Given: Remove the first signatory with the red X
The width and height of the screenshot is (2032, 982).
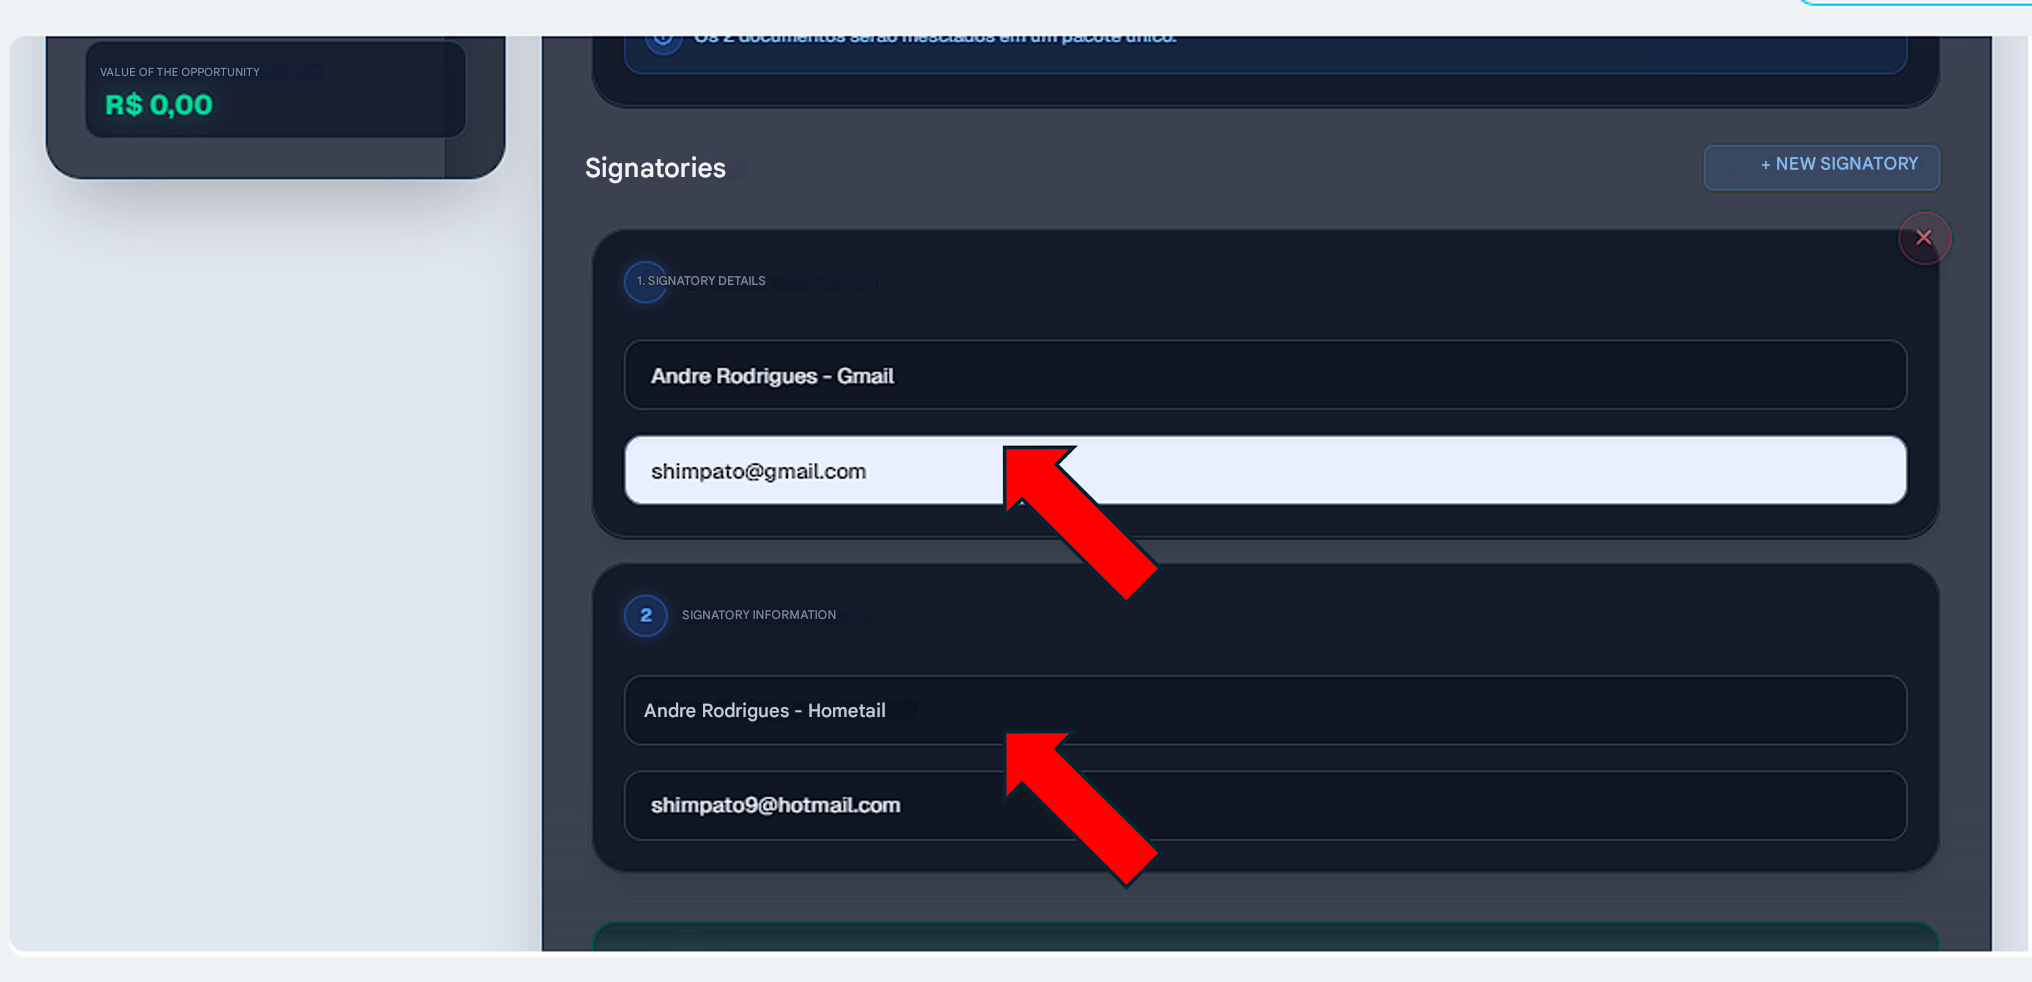Looking at the screenshot, I should (x=1924, y=238).
